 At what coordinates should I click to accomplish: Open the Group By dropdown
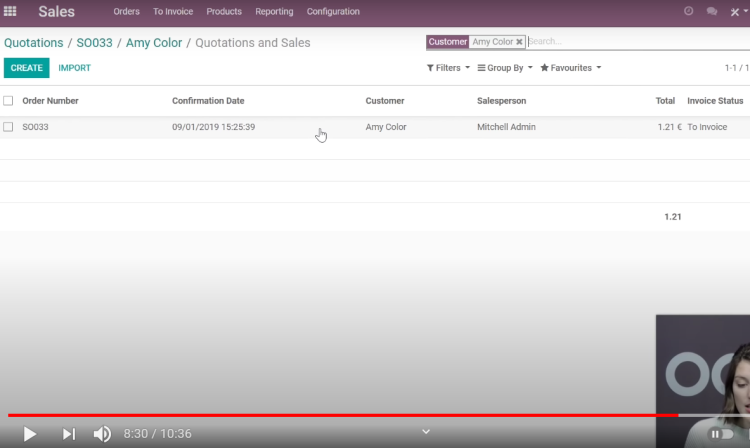click(505, 68)
